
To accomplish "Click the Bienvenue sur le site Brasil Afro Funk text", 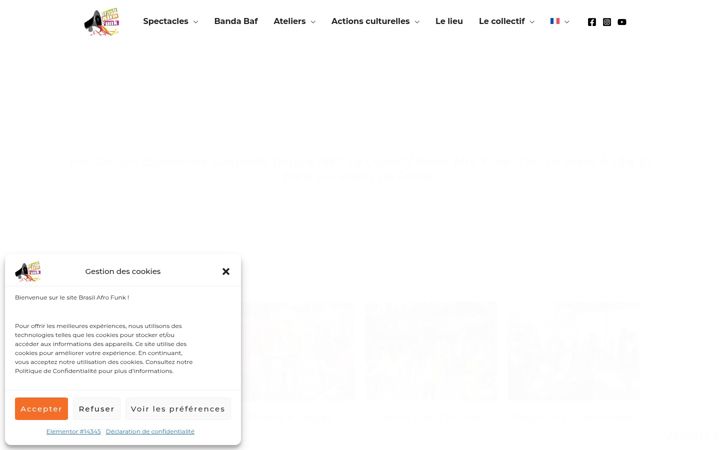I will click(x=72, y=298).
